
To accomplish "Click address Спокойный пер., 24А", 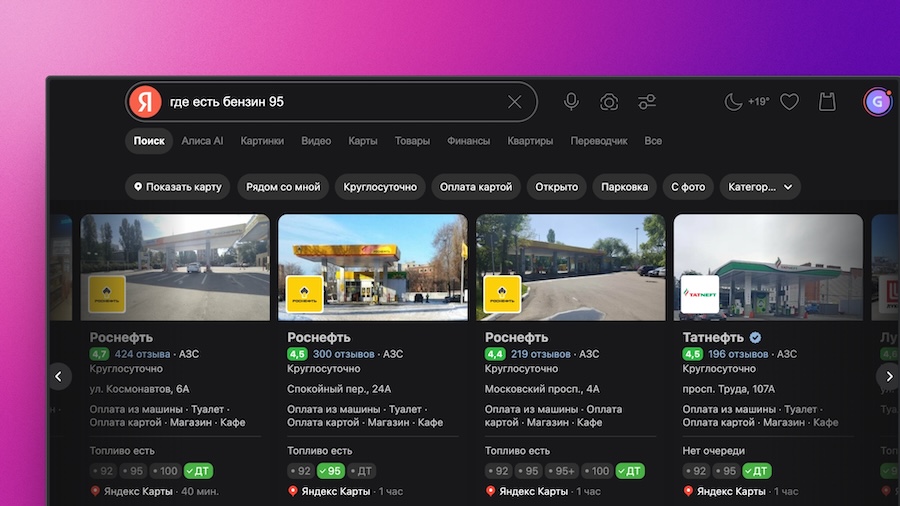I will (x=339, y=389).
